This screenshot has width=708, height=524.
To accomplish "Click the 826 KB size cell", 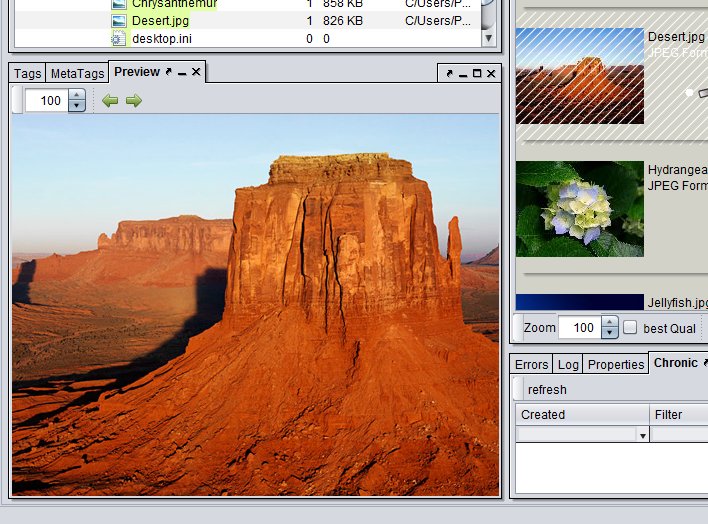I will click(343, 21).
